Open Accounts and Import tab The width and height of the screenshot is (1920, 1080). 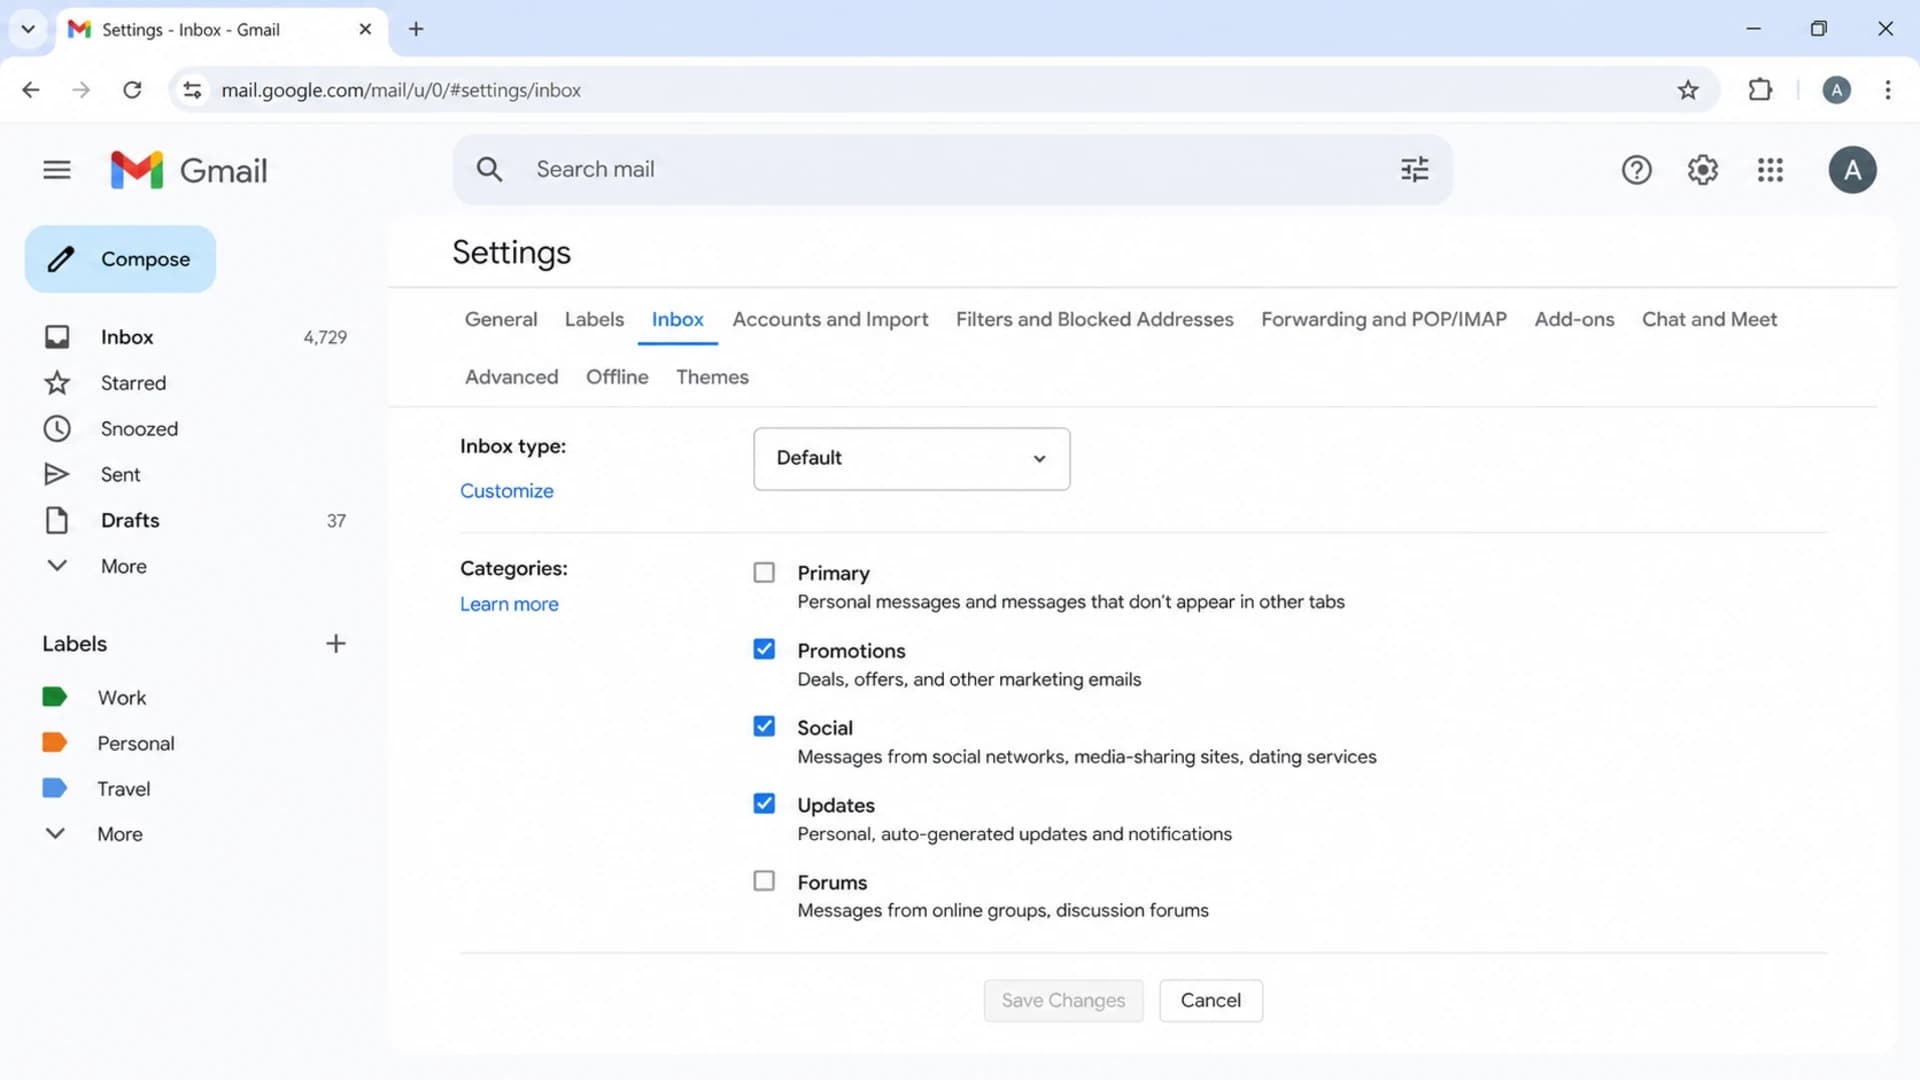(830, 319)
